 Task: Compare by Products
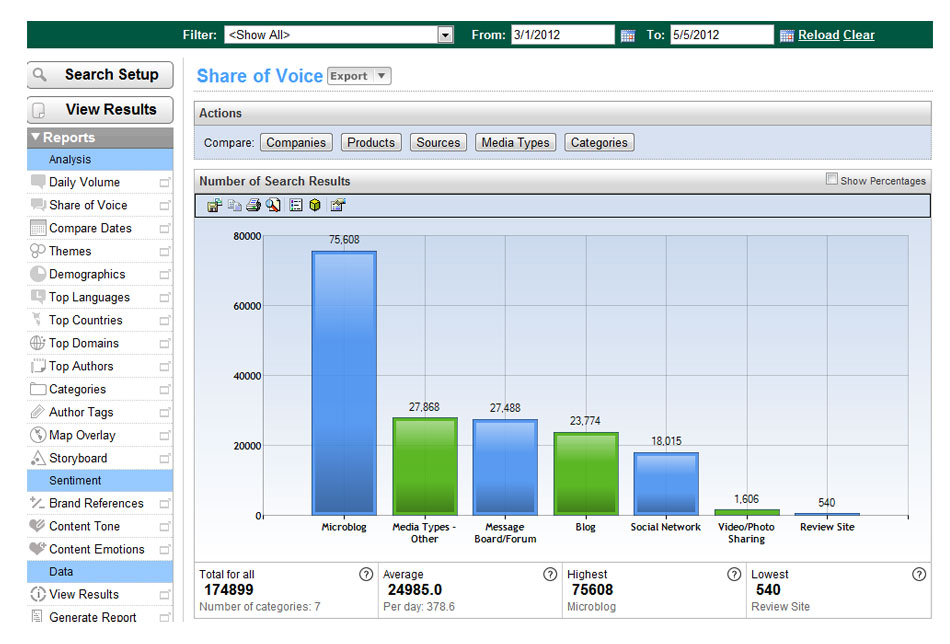[371, 142]
